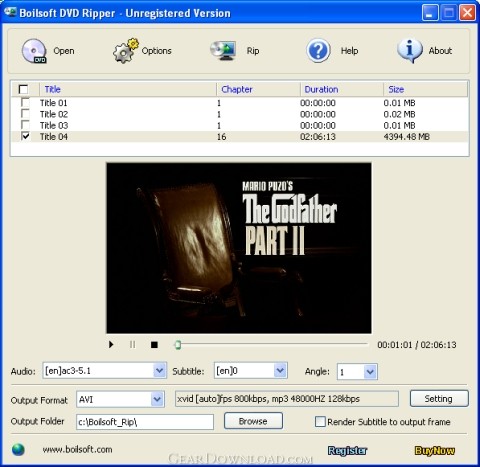The image size is (480, 467).
Task: Expand the Output Format AVI dropdown
Action: pyautogui.click(x=157, y=399)
